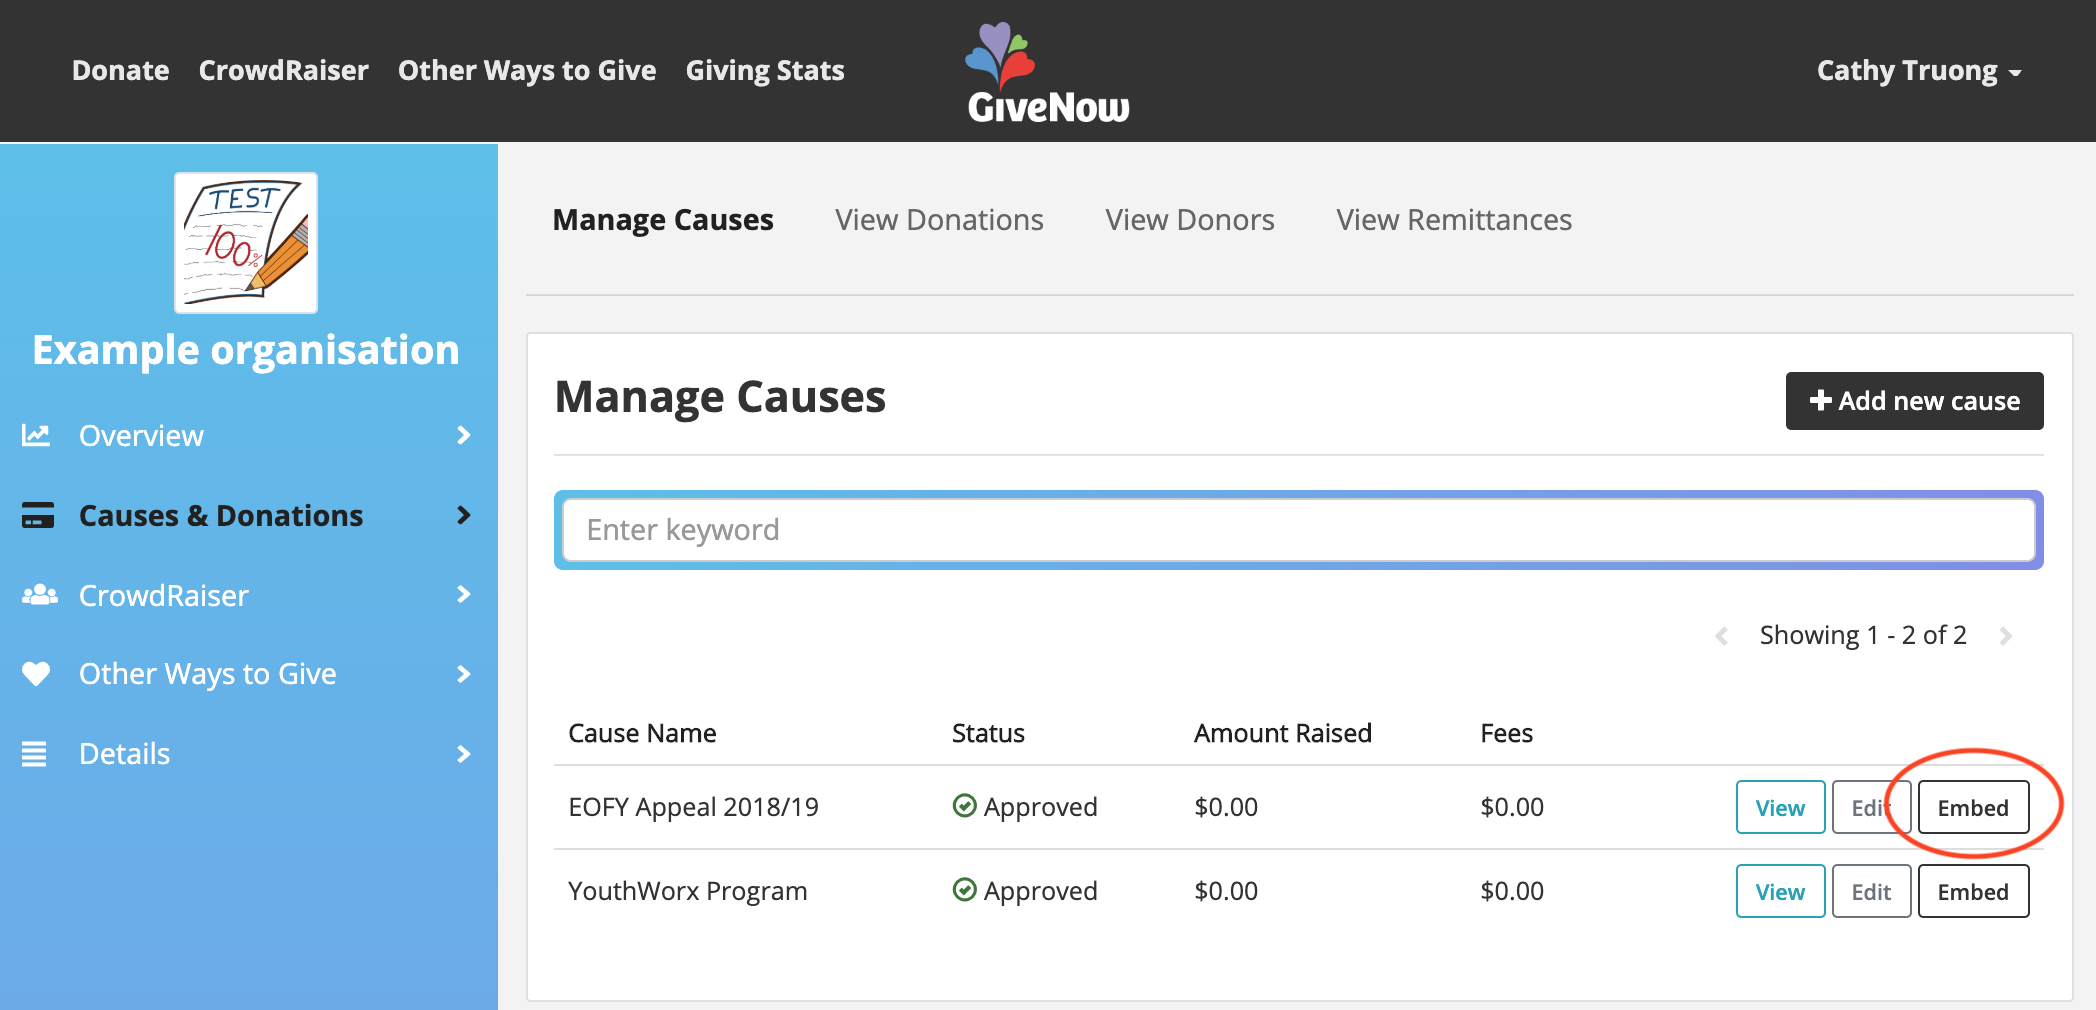Click the CrowdRaiser people icon in sidebar
This screenshot has height=1010, width=2096.
click(40, 595)
